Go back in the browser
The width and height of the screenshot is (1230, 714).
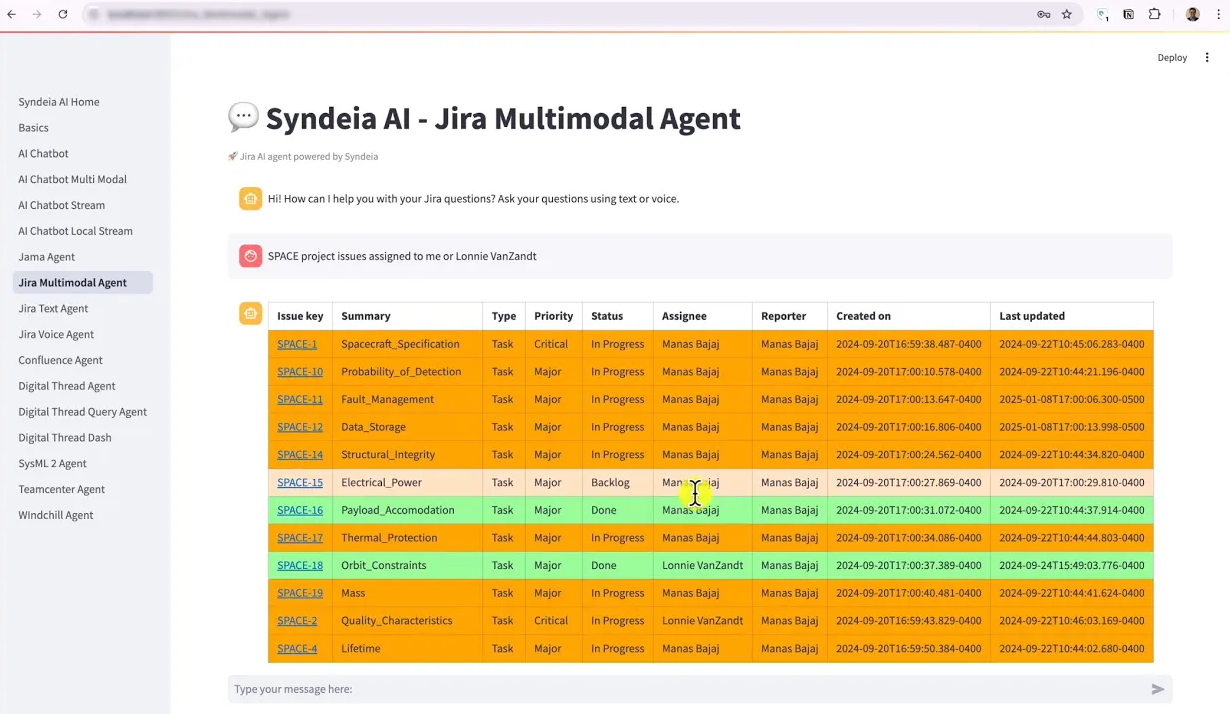tap(12, 15)
